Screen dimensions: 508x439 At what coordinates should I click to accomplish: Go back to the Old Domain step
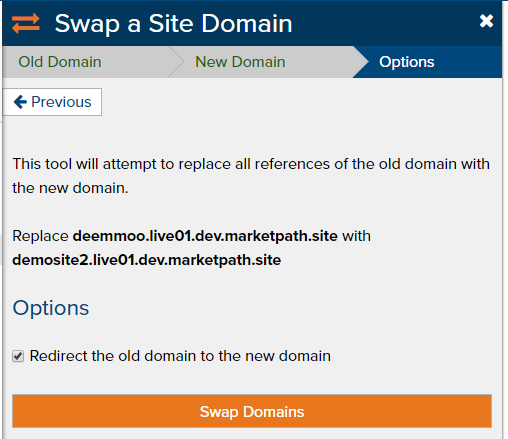60,62
